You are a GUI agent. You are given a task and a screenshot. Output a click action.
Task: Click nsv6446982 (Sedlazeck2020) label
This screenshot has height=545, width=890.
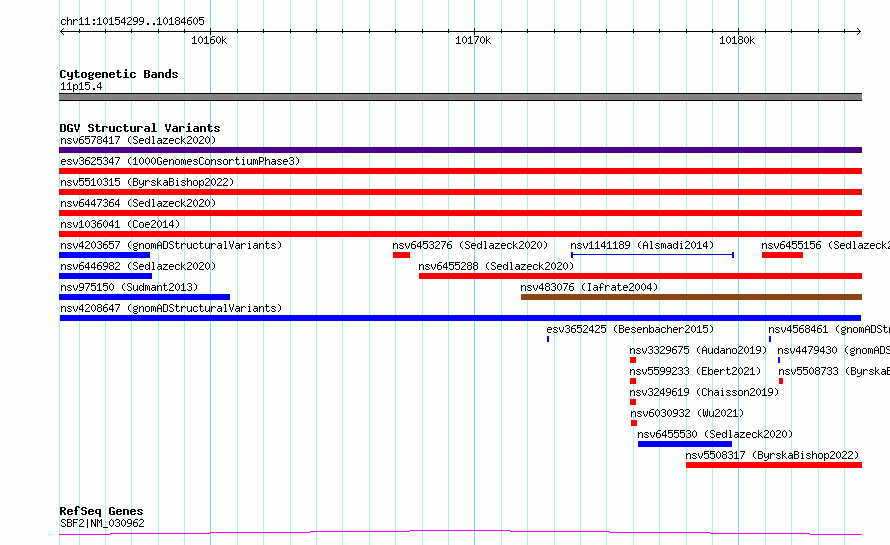(x=138, y=266)
